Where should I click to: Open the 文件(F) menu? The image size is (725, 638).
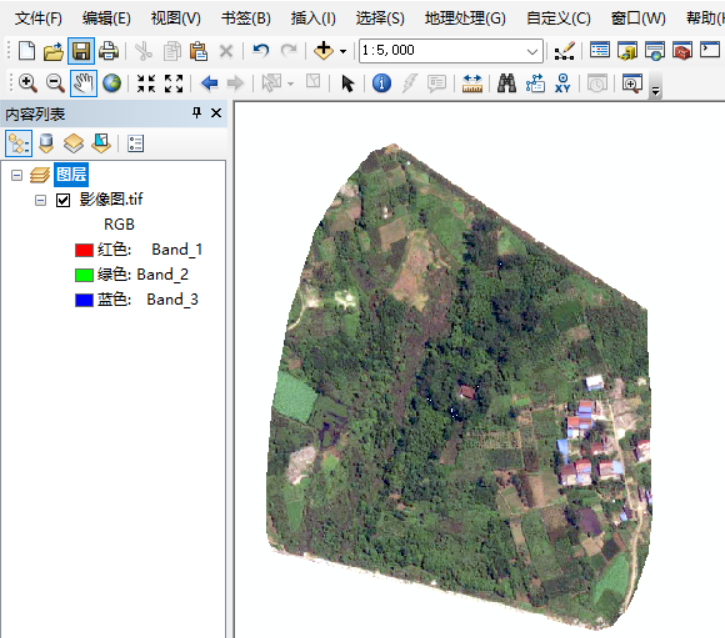[x=38, y=18]
